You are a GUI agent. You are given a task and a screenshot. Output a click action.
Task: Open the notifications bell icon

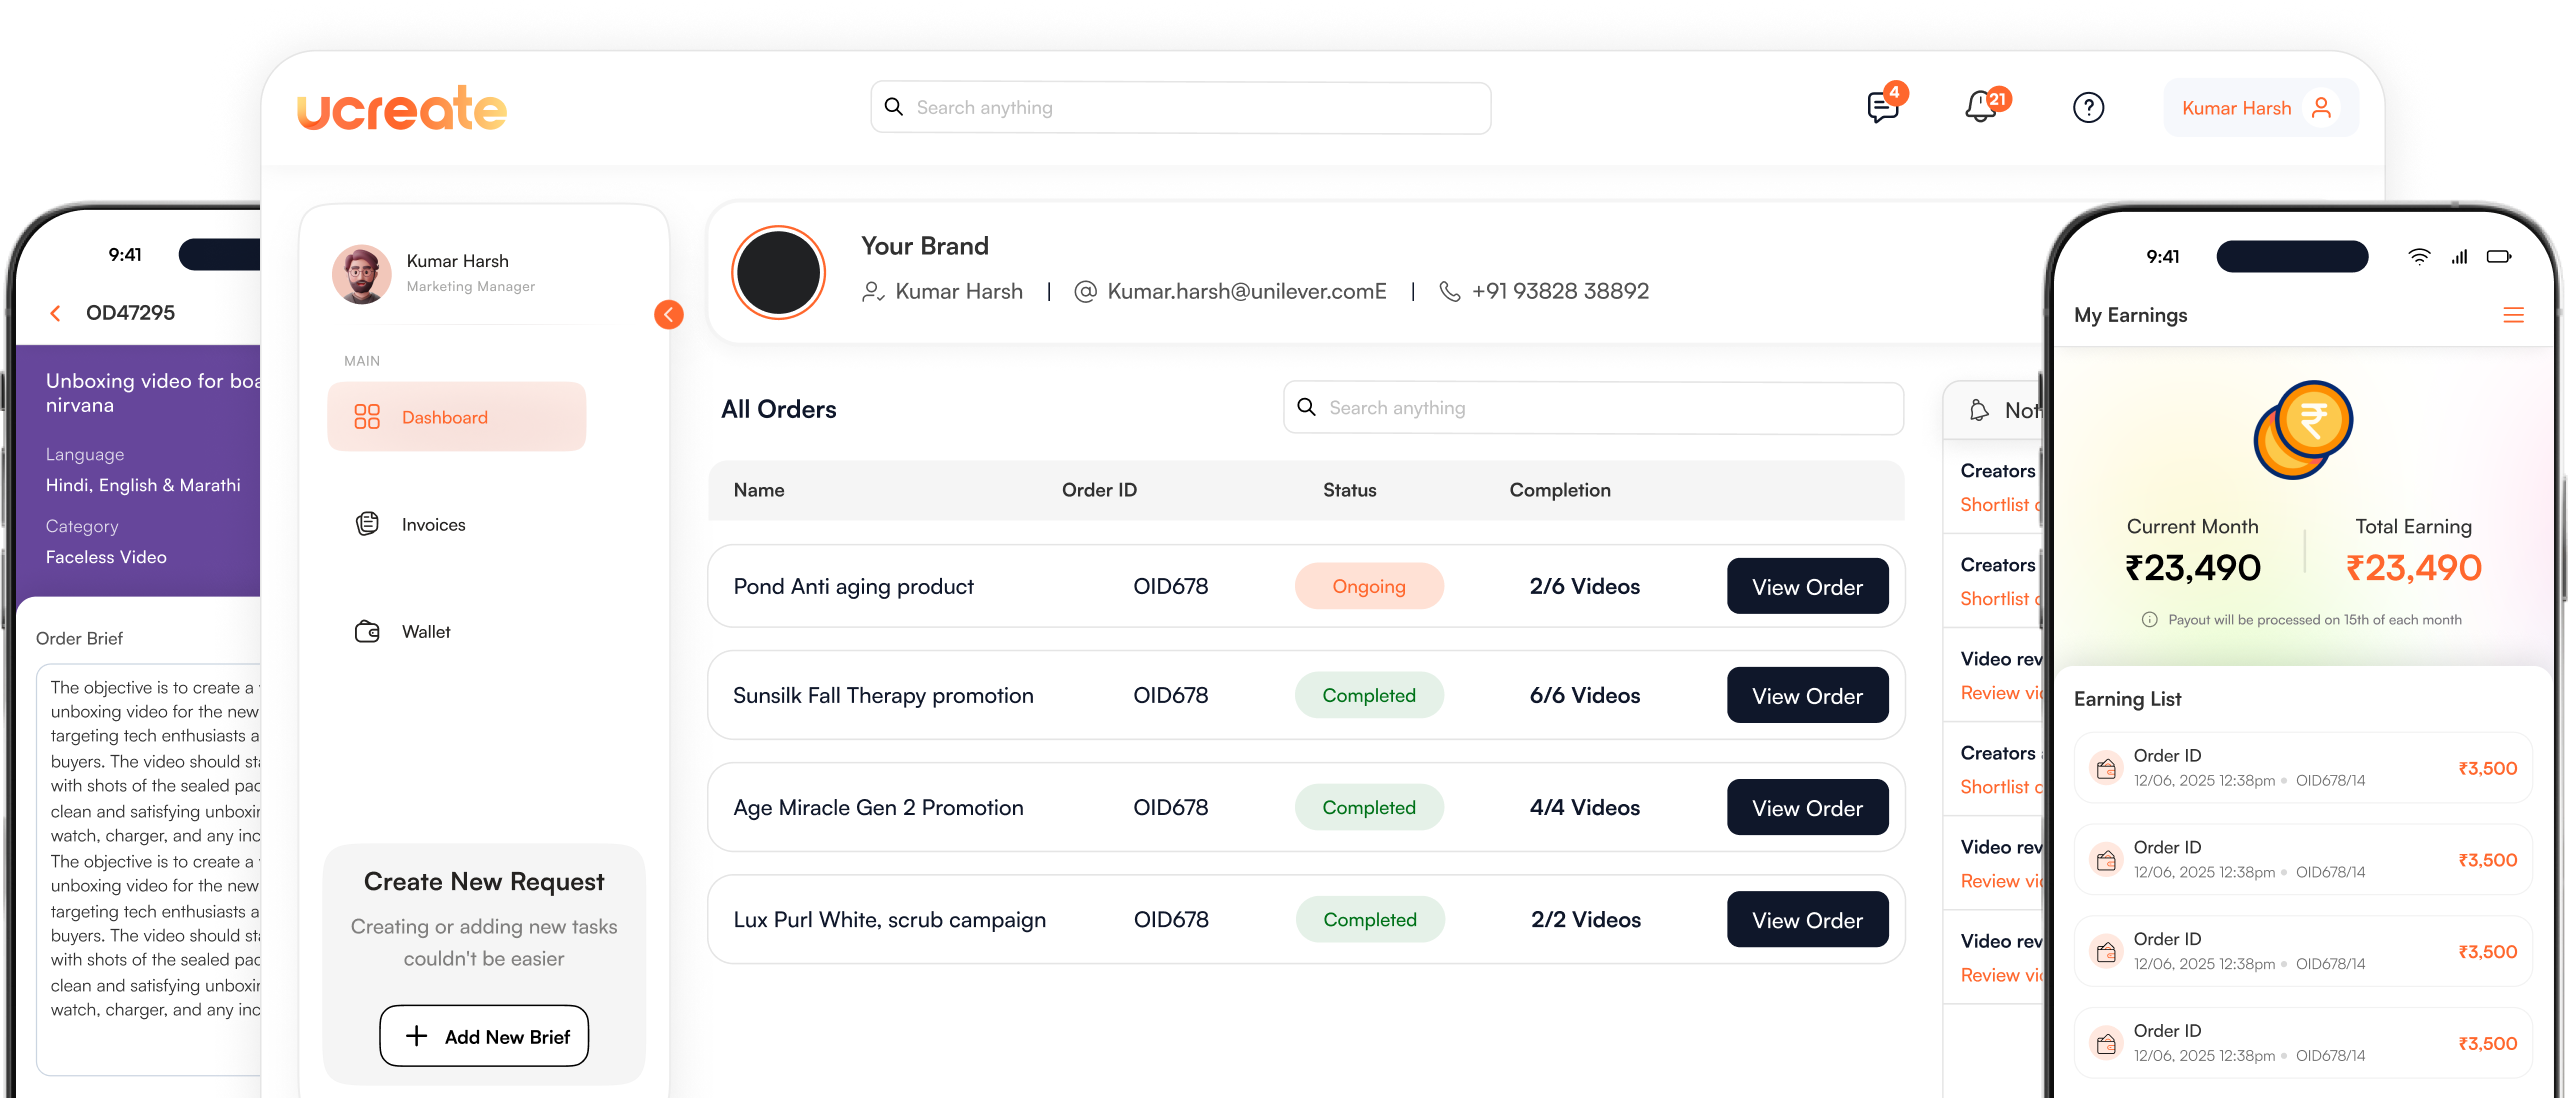coord(1980,107)
